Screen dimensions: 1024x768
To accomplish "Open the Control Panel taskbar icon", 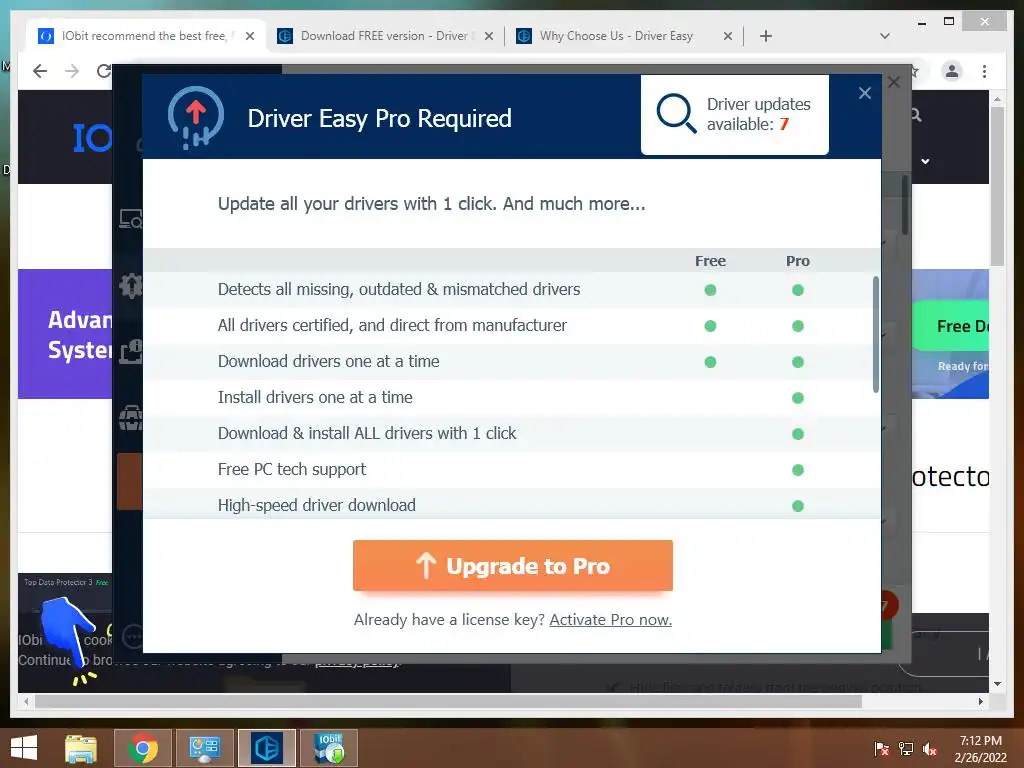I will click(x=204, y=748).
